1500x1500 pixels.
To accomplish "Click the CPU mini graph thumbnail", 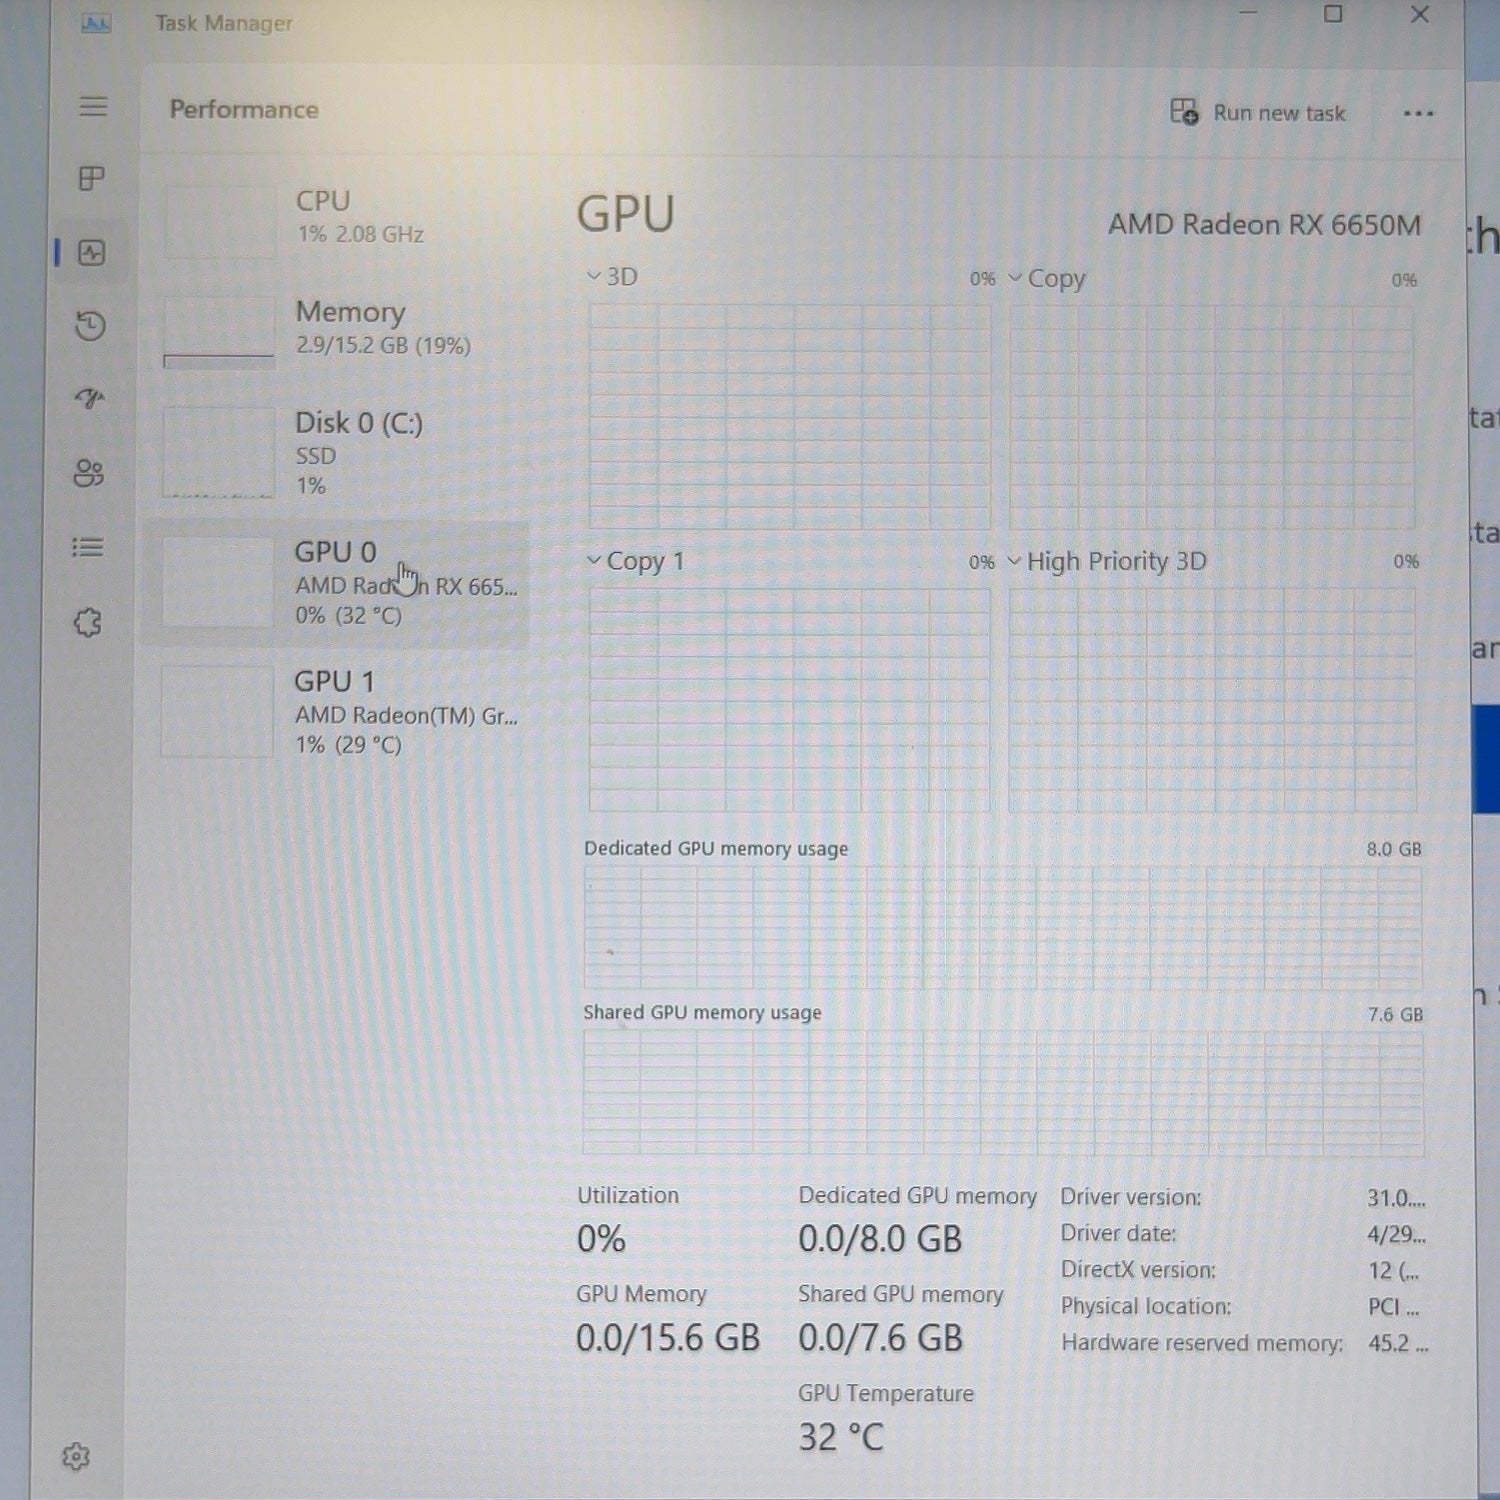I will click(x=219, y=221).
